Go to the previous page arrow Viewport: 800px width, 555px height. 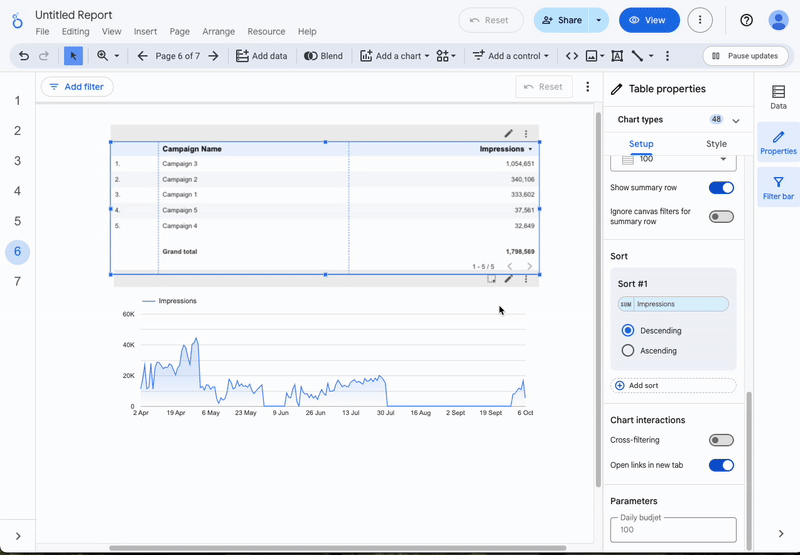coord(143,56)
